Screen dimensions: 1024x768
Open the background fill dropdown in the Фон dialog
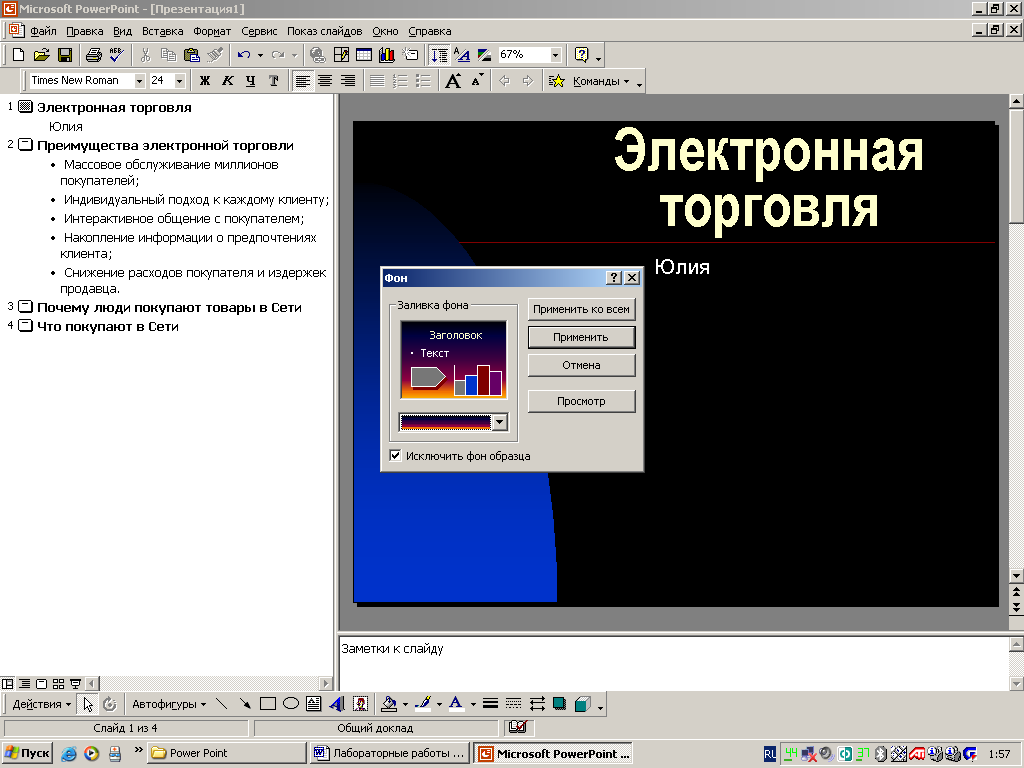point(499,422)
